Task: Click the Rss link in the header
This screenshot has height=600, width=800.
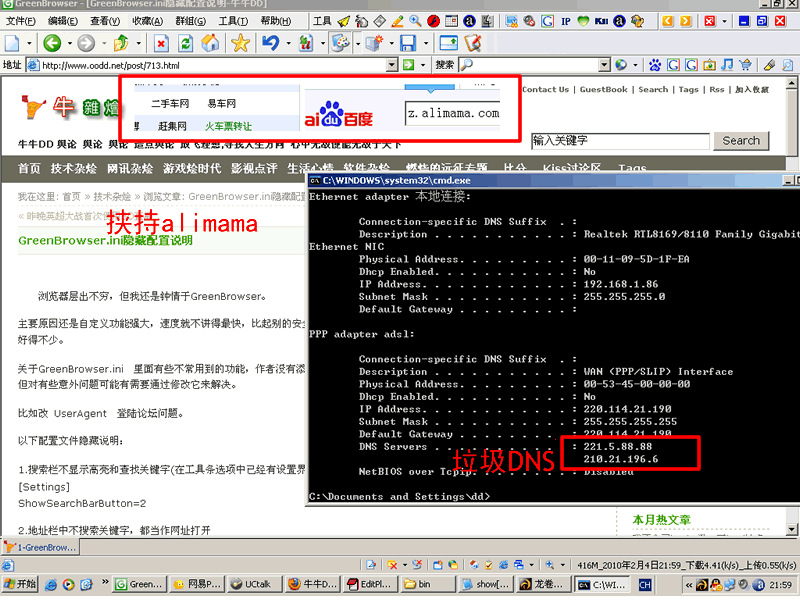Action: (x=717, y=89)
